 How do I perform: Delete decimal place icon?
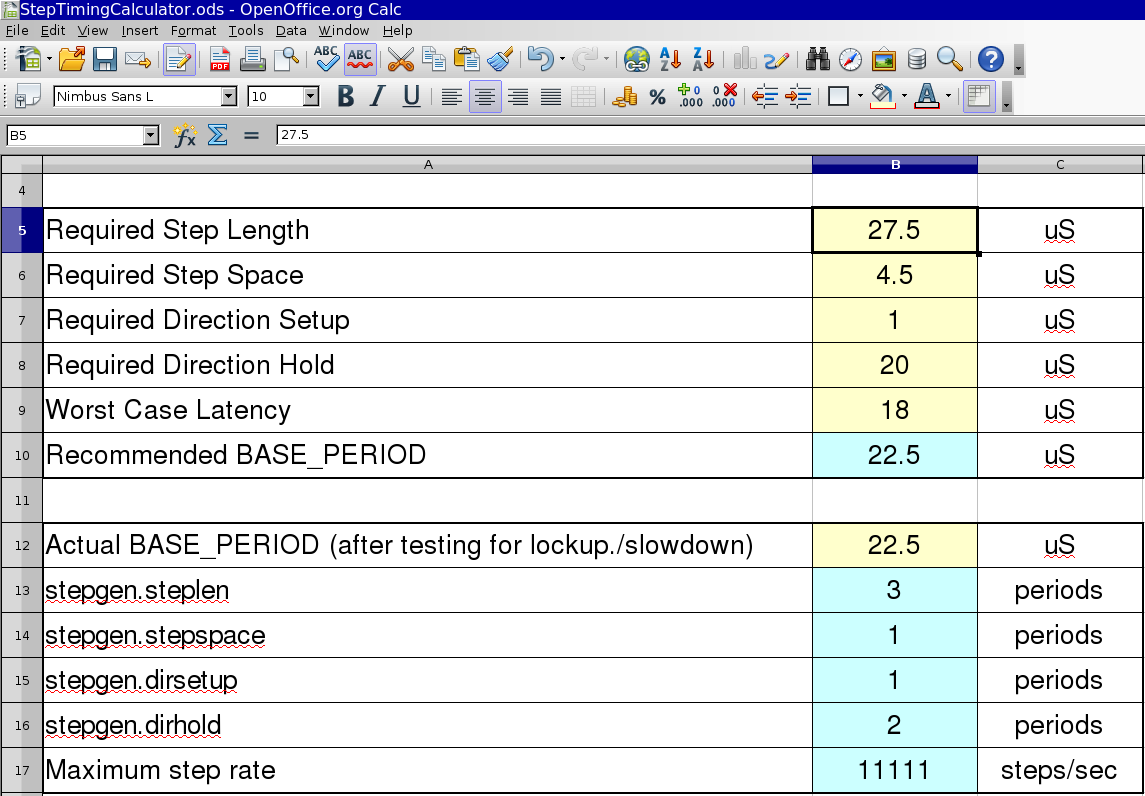tap(724, 96)
